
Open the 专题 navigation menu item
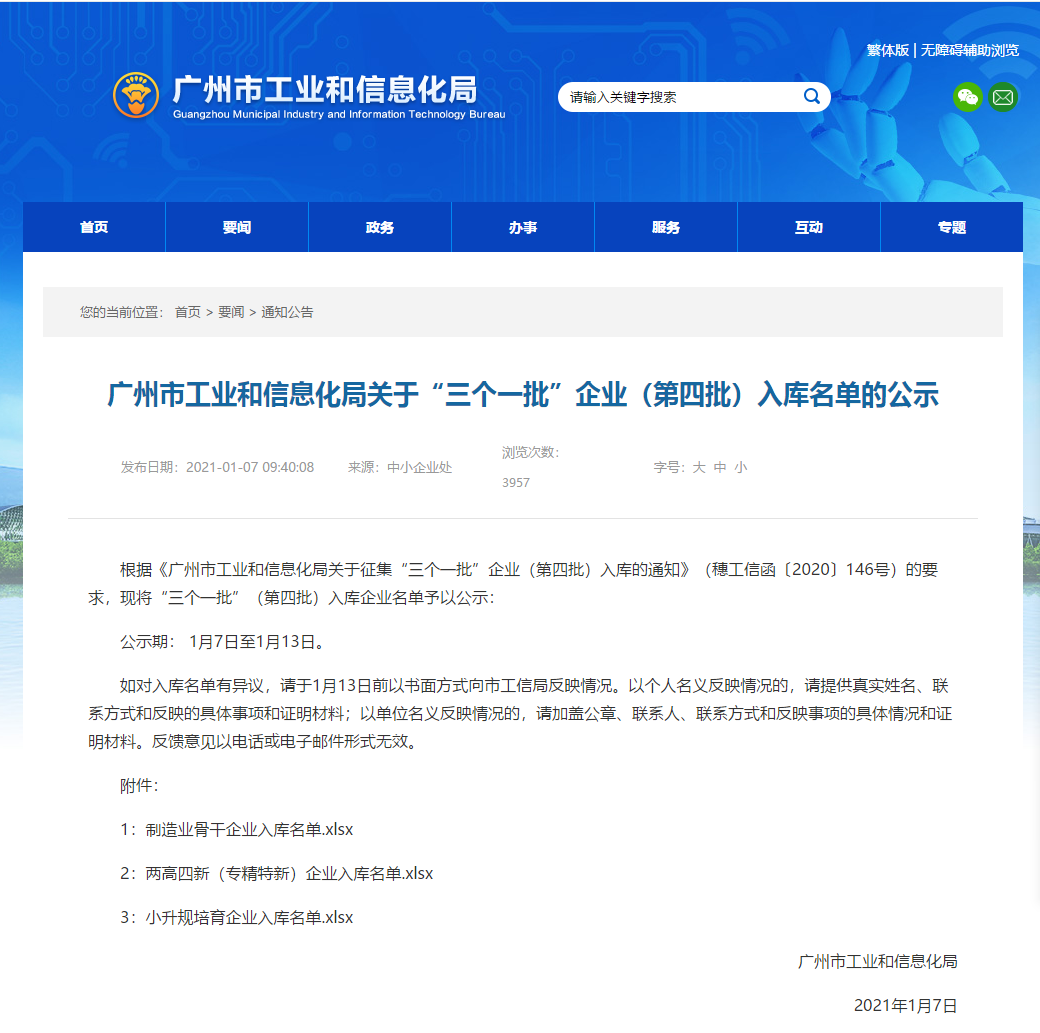tap(952, 228)
